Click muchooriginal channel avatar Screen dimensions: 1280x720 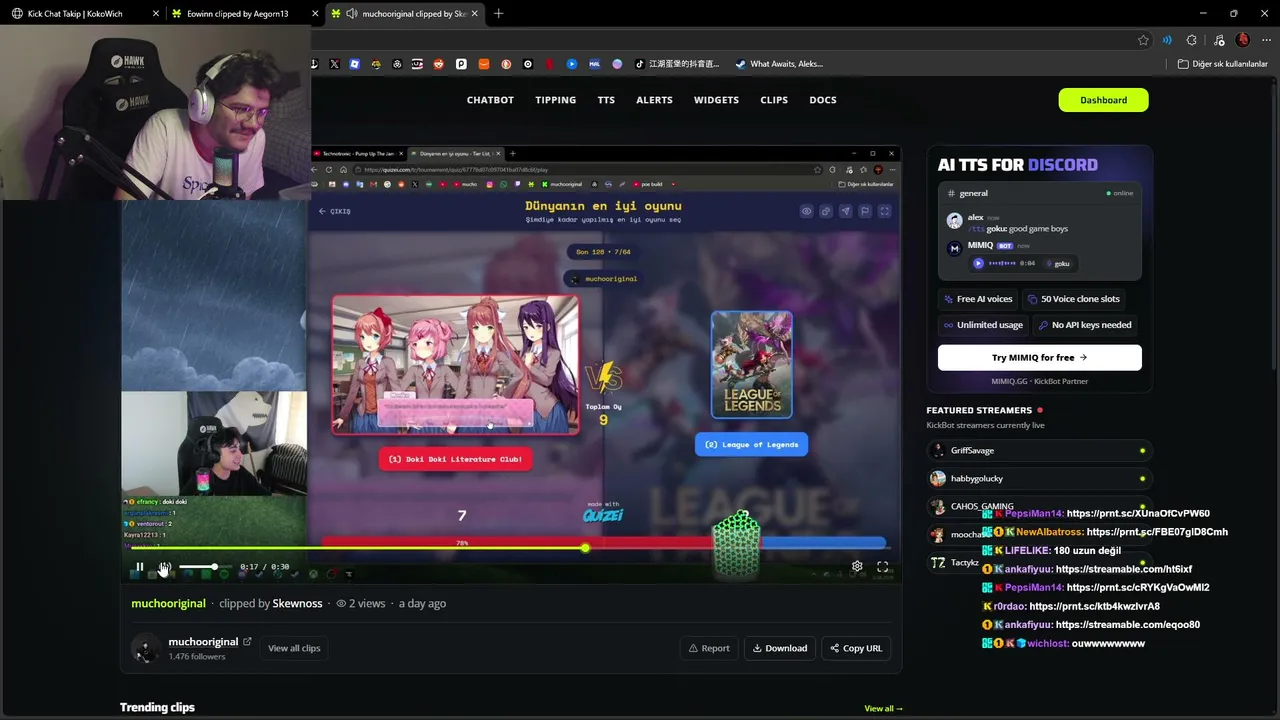(x=146, y=648)
